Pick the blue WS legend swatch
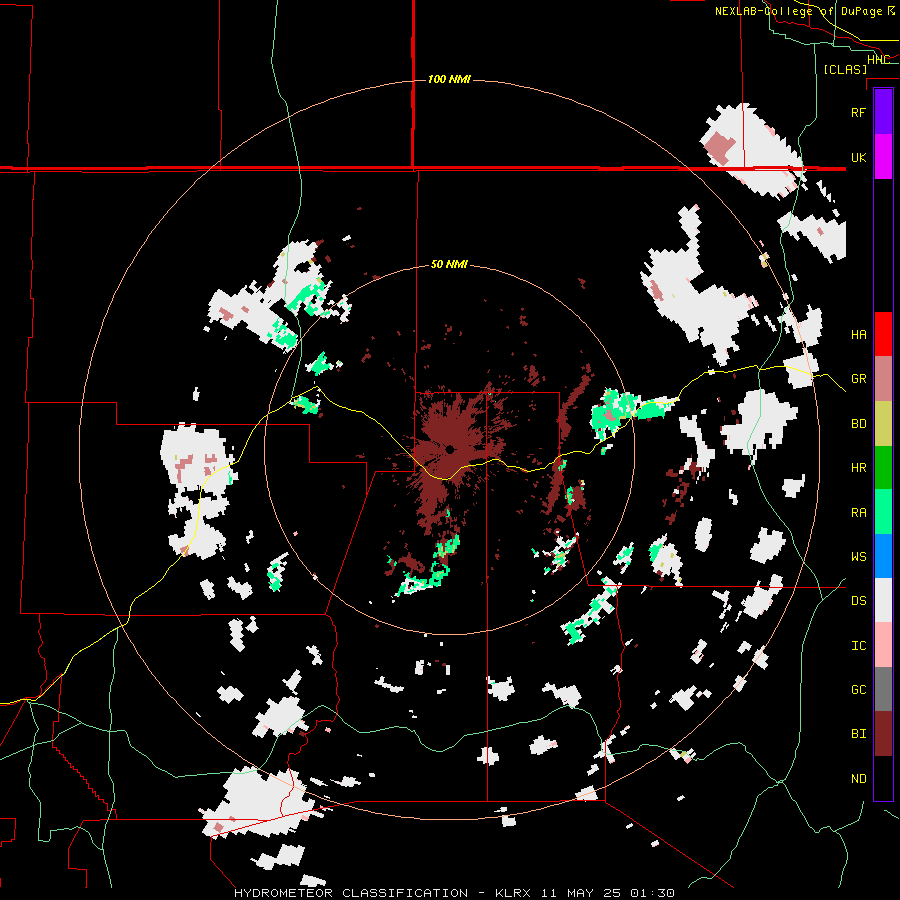Viewport: 900px width, 900px height. pyautogui.click(x=883, y=556)
